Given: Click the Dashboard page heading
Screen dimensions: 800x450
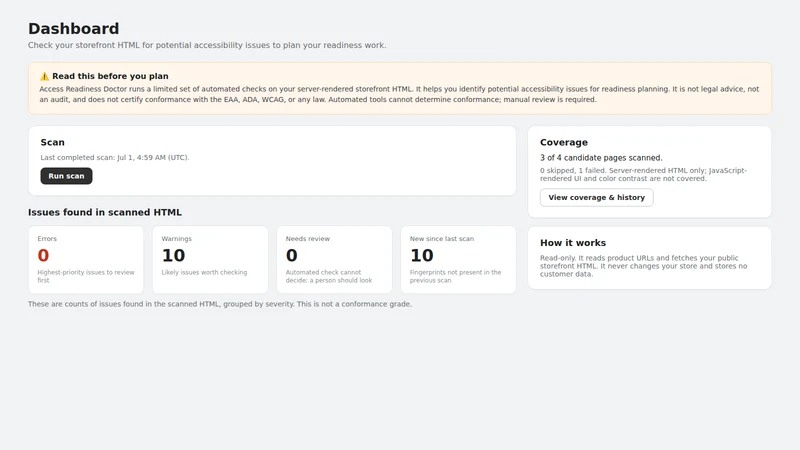Looking at the screenshot, I should [73, 29].
